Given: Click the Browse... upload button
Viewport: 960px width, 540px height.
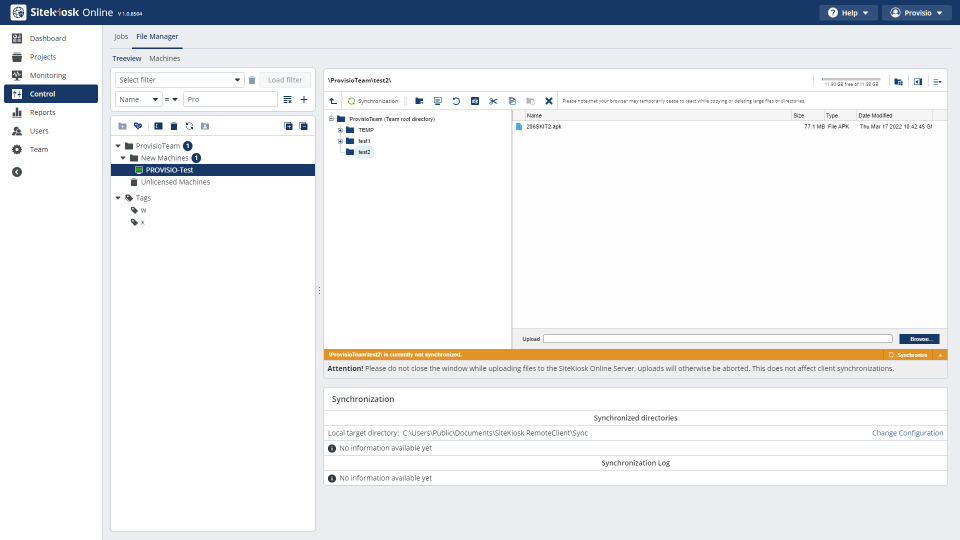Looking at the screenshot, I should tap(918, 339).
